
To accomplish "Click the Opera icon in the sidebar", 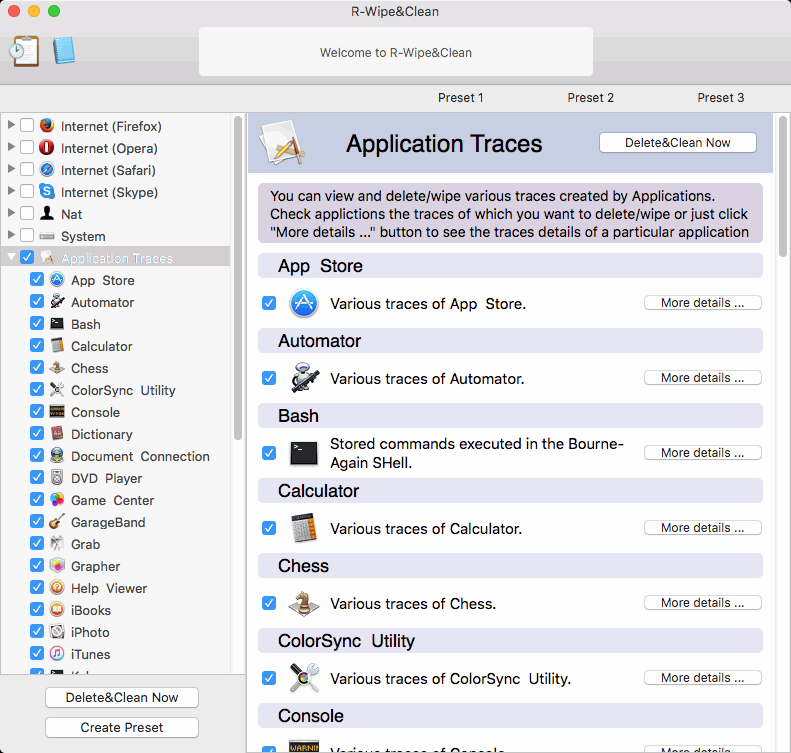I will [47, 148].
